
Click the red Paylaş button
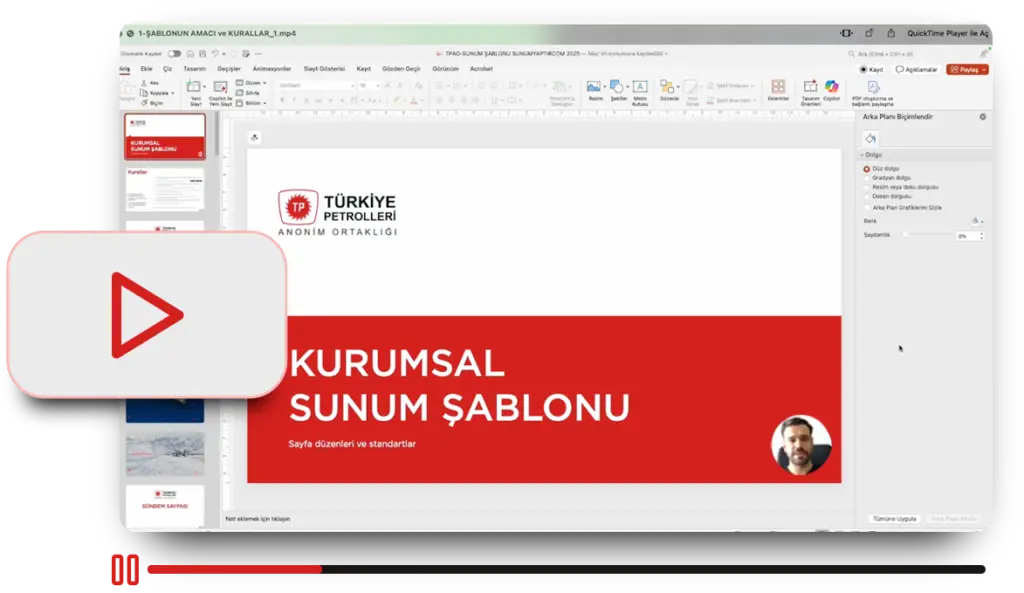tap(967, 70)
